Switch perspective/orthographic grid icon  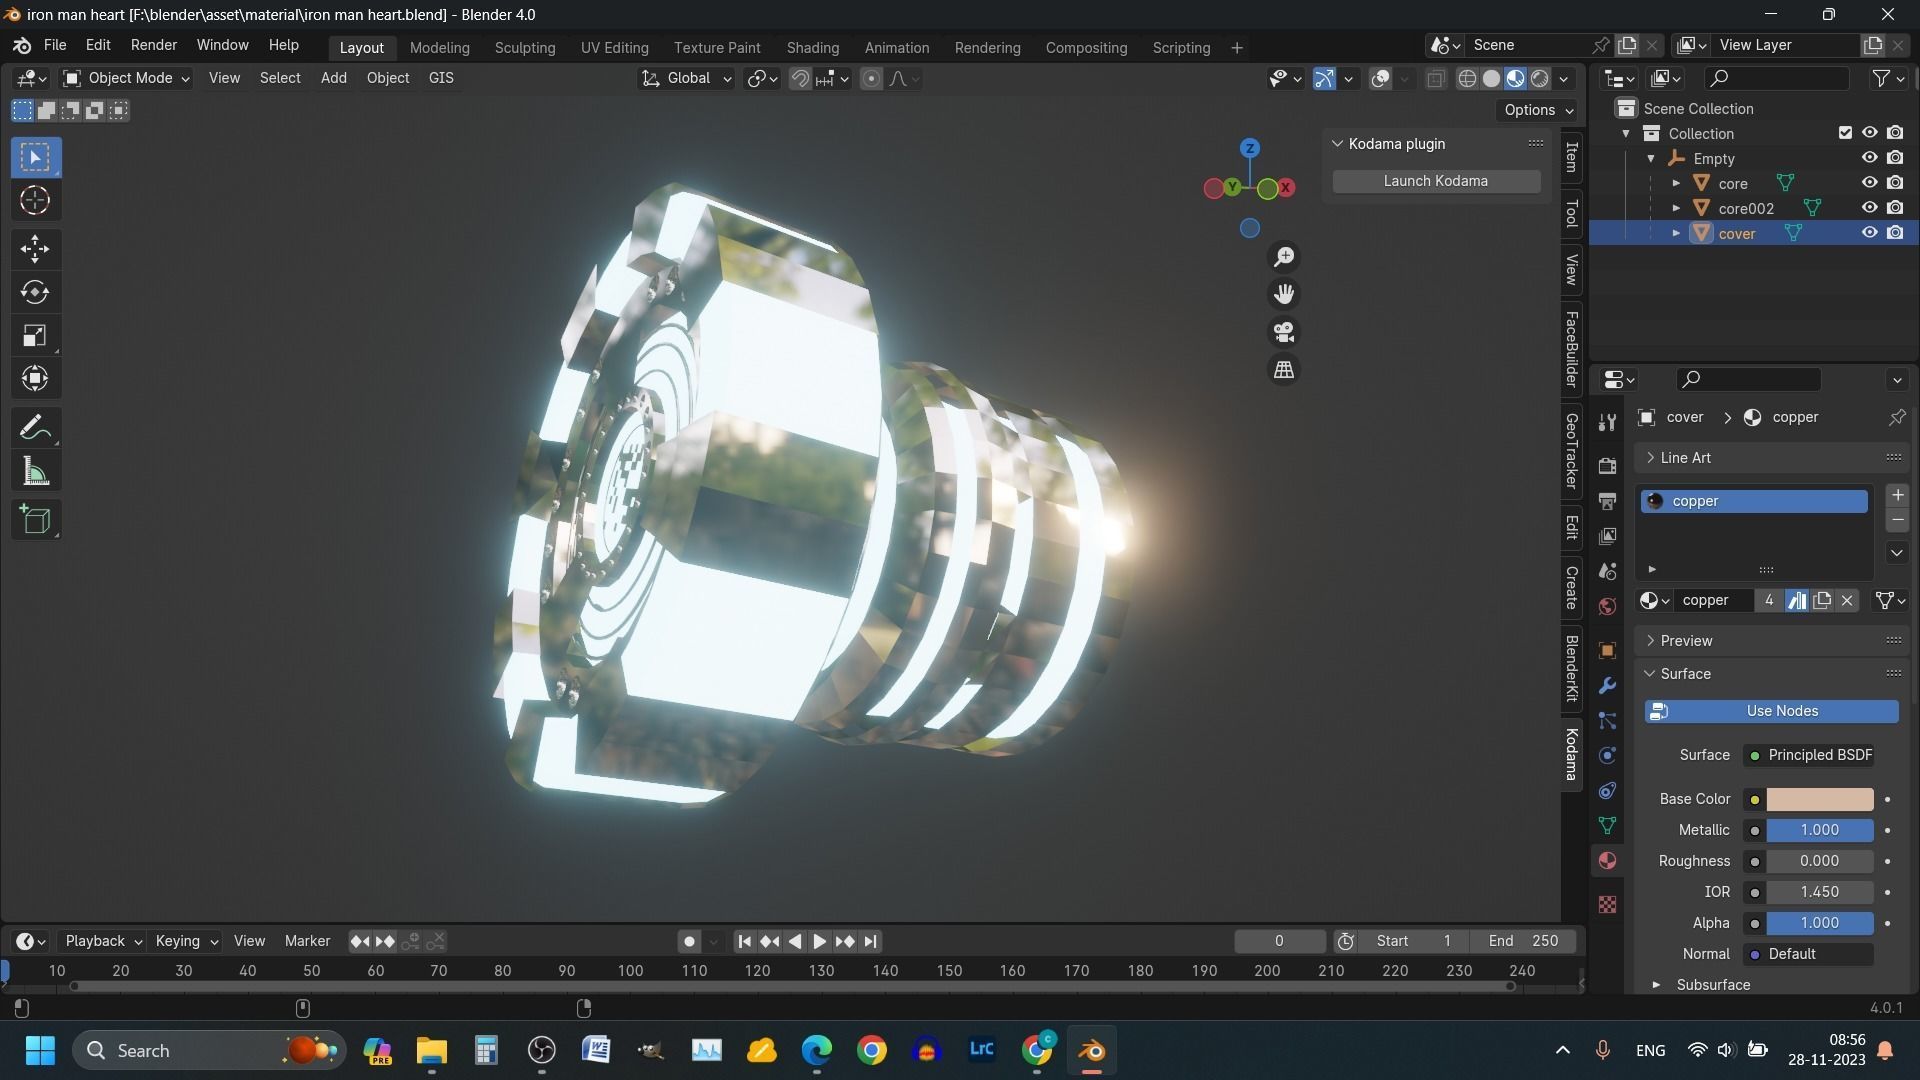(1284, 370)
